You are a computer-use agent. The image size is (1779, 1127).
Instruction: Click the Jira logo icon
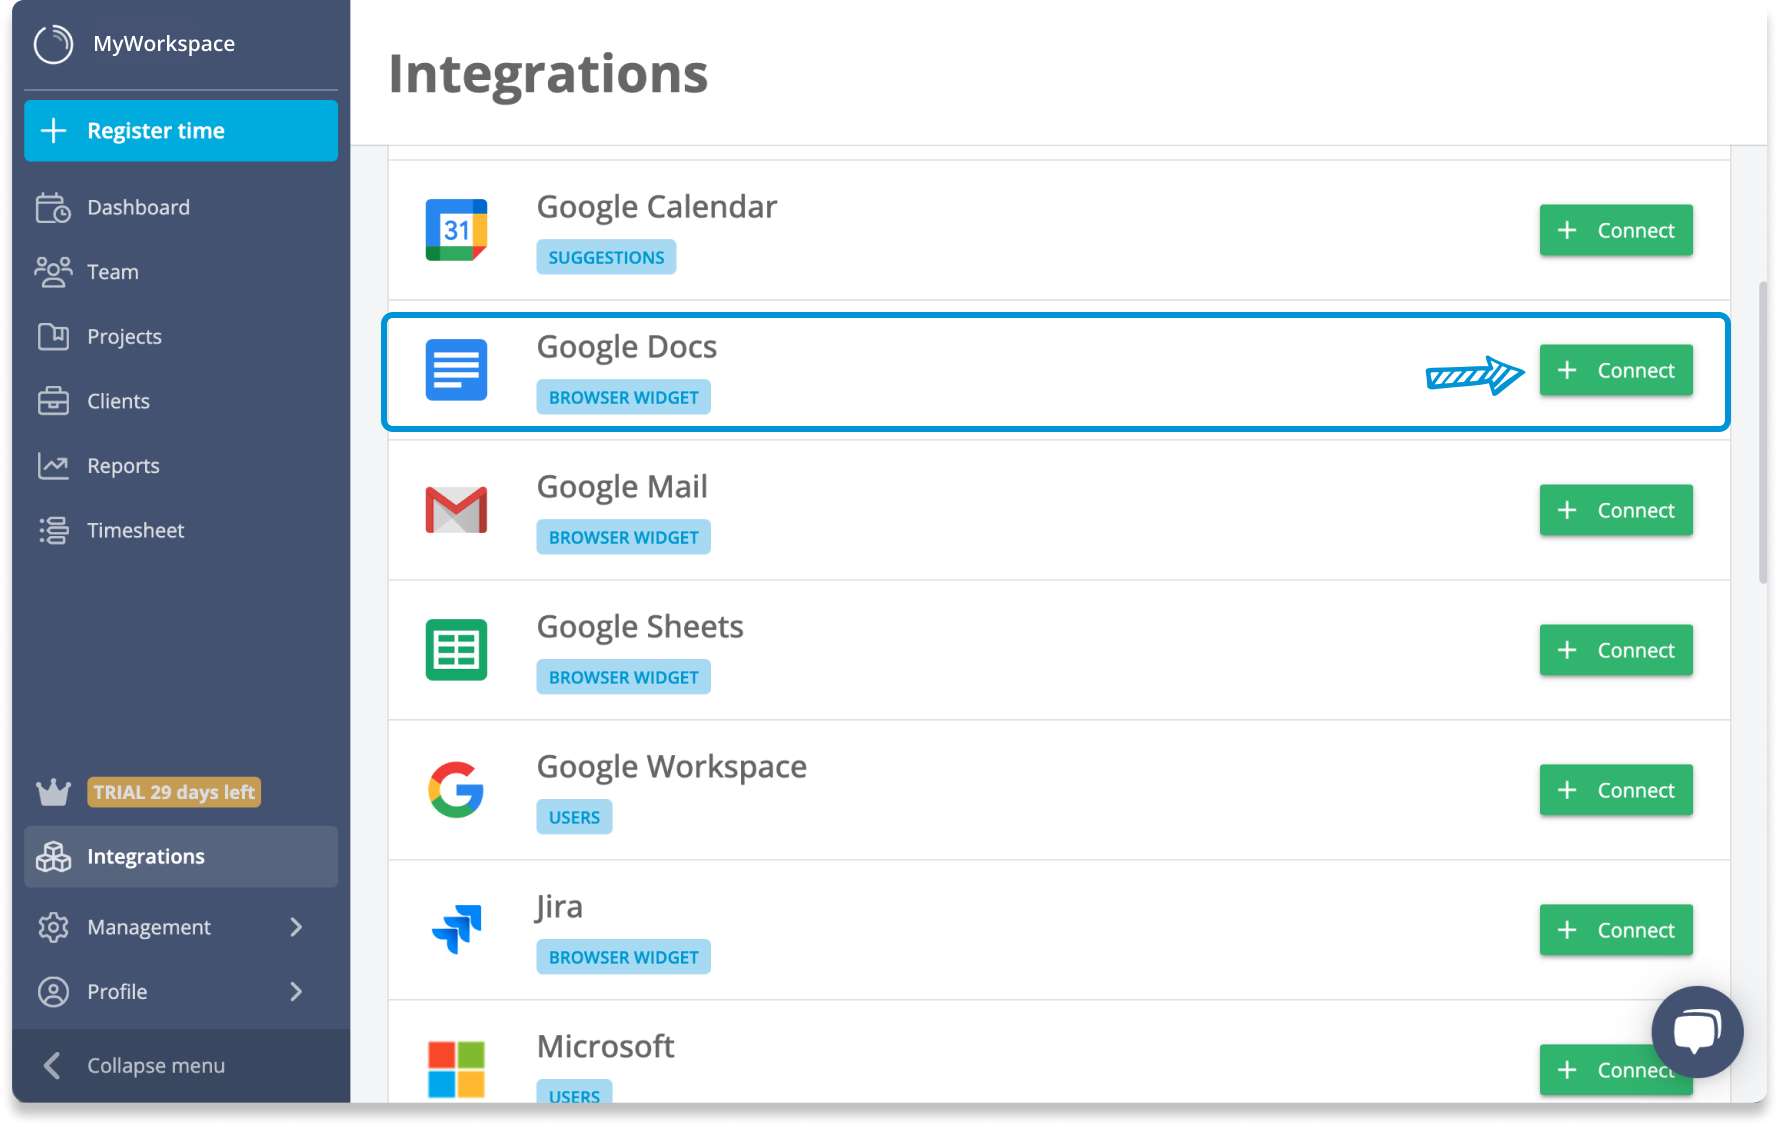(456, 930)
